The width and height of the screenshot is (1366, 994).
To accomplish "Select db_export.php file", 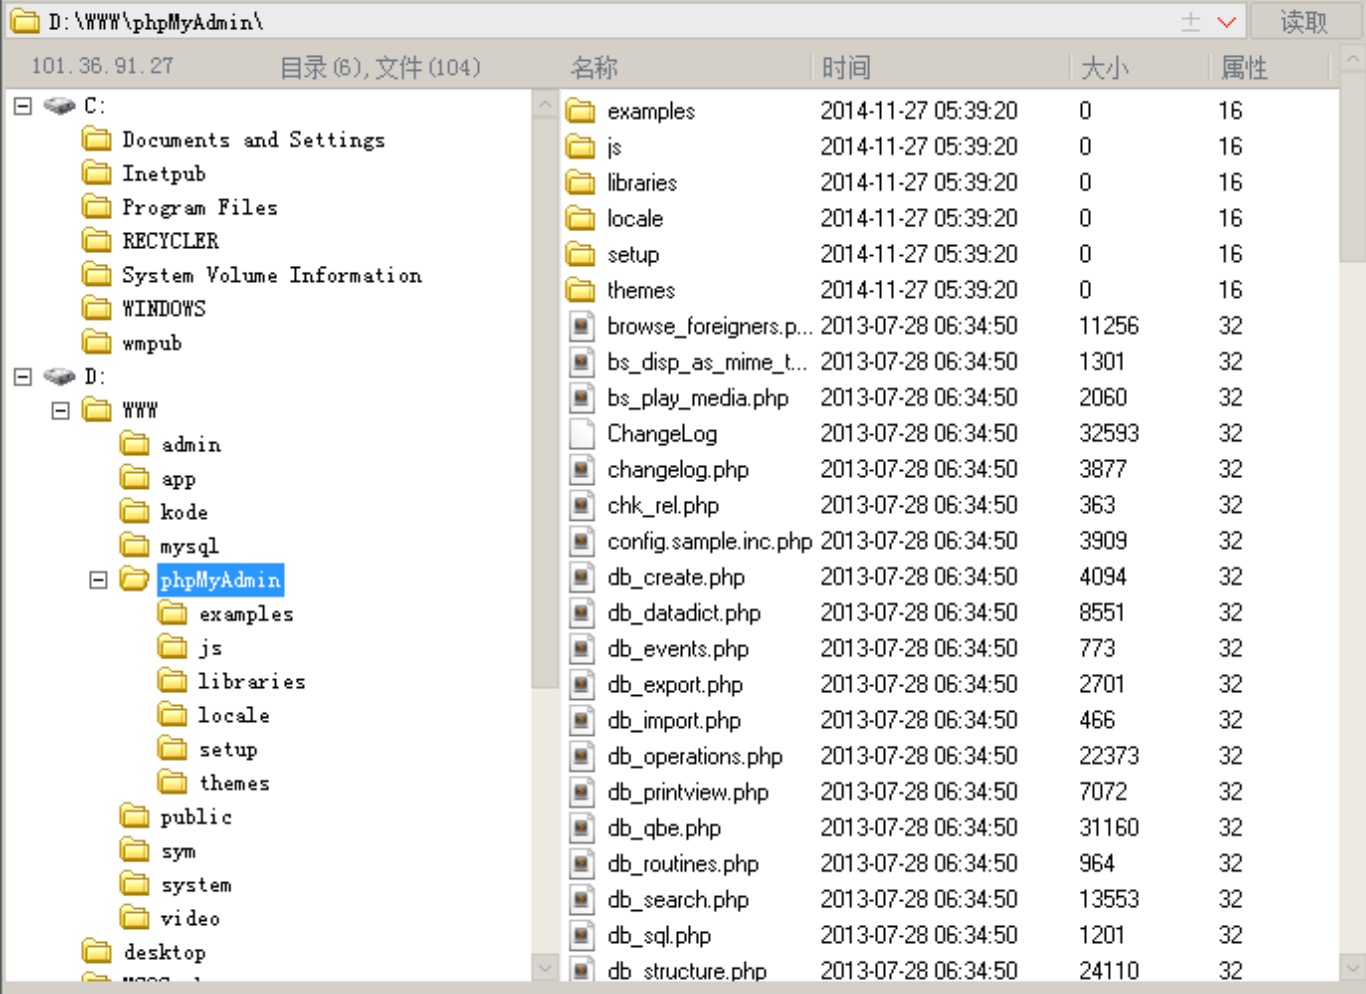I will point(675,685).
